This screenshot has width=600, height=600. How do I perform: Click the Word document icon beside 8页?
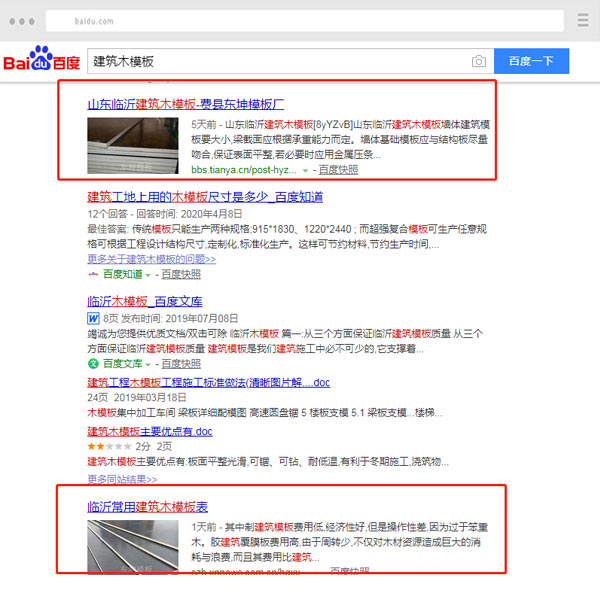[x=93, y=318]
